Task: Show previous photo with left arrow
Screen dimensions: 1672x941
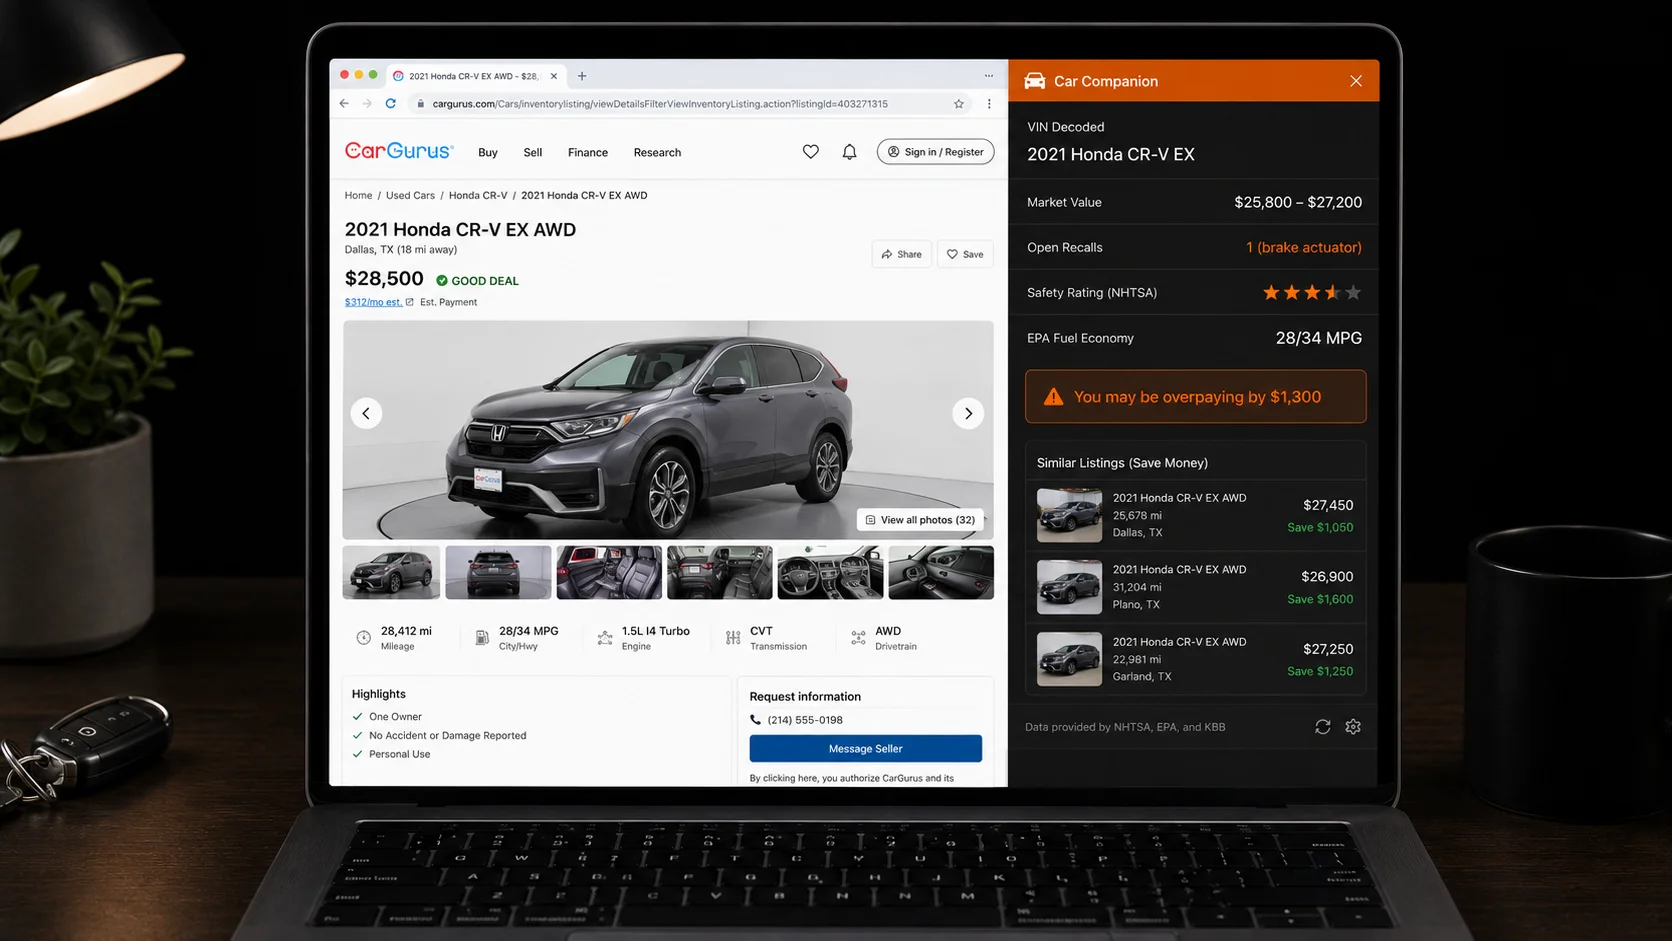Action: coord(366,413)
